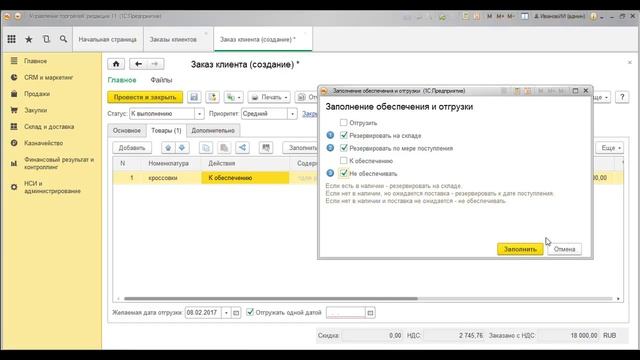Open the dropdown arrow next to info icon

[x=602, y=17]
